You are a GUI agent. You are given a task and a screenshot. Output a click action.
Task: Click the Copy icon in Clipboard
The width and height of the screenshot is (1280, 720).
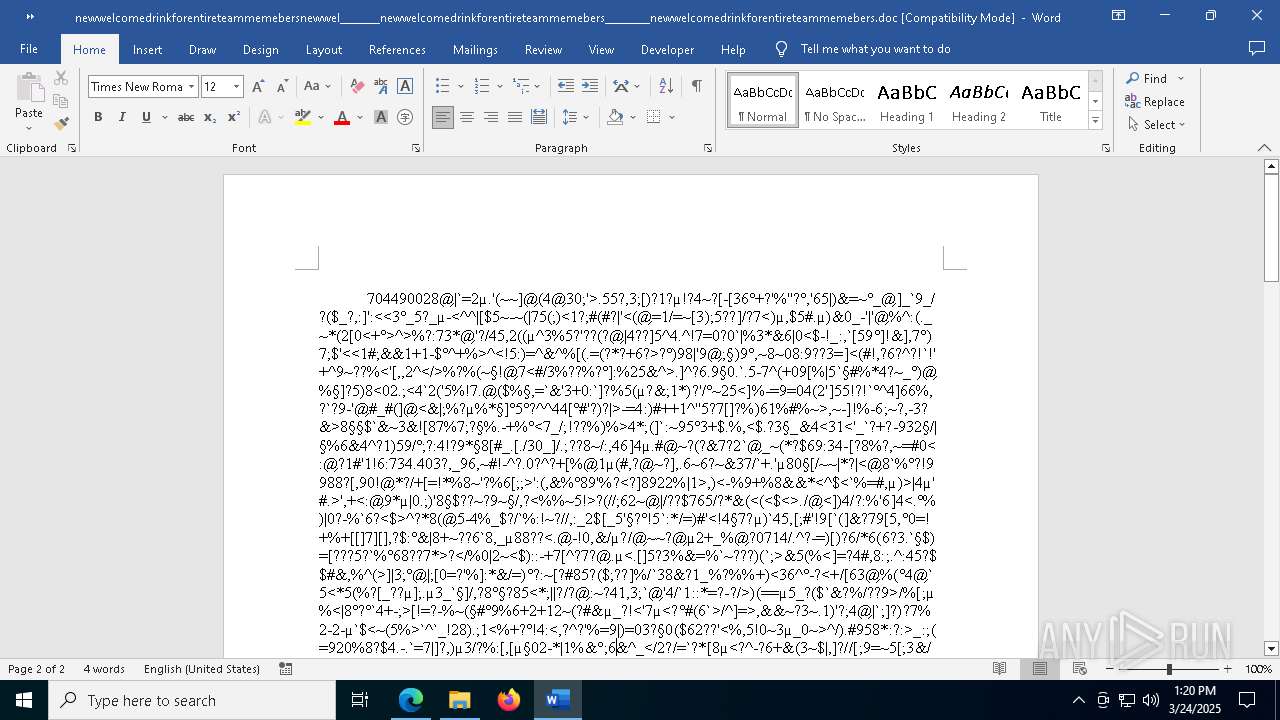[x=61, y=101]
